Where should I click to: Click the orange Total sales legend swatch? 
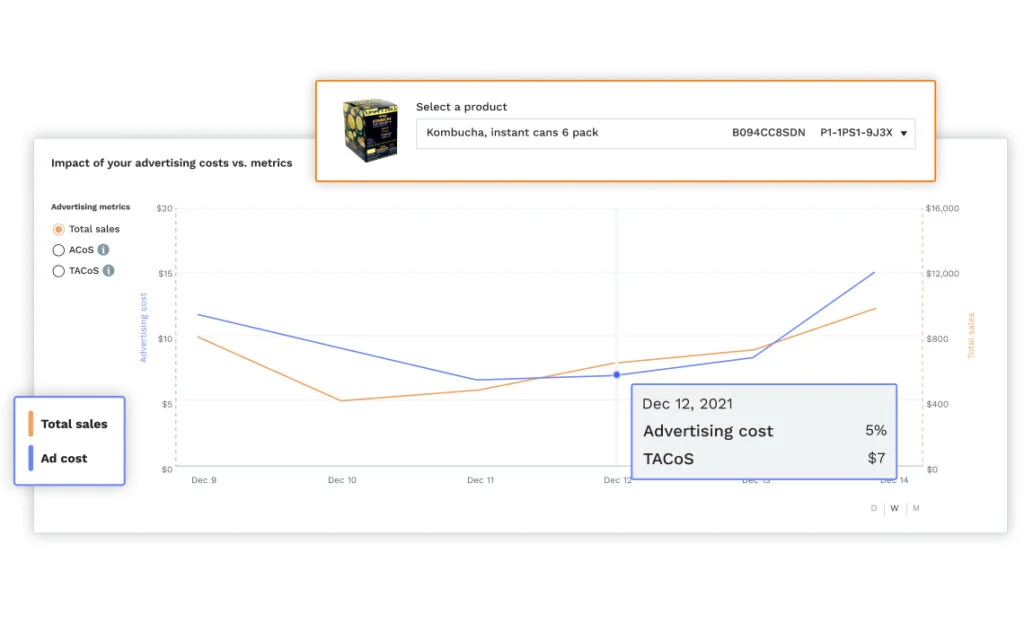[31, 423]
